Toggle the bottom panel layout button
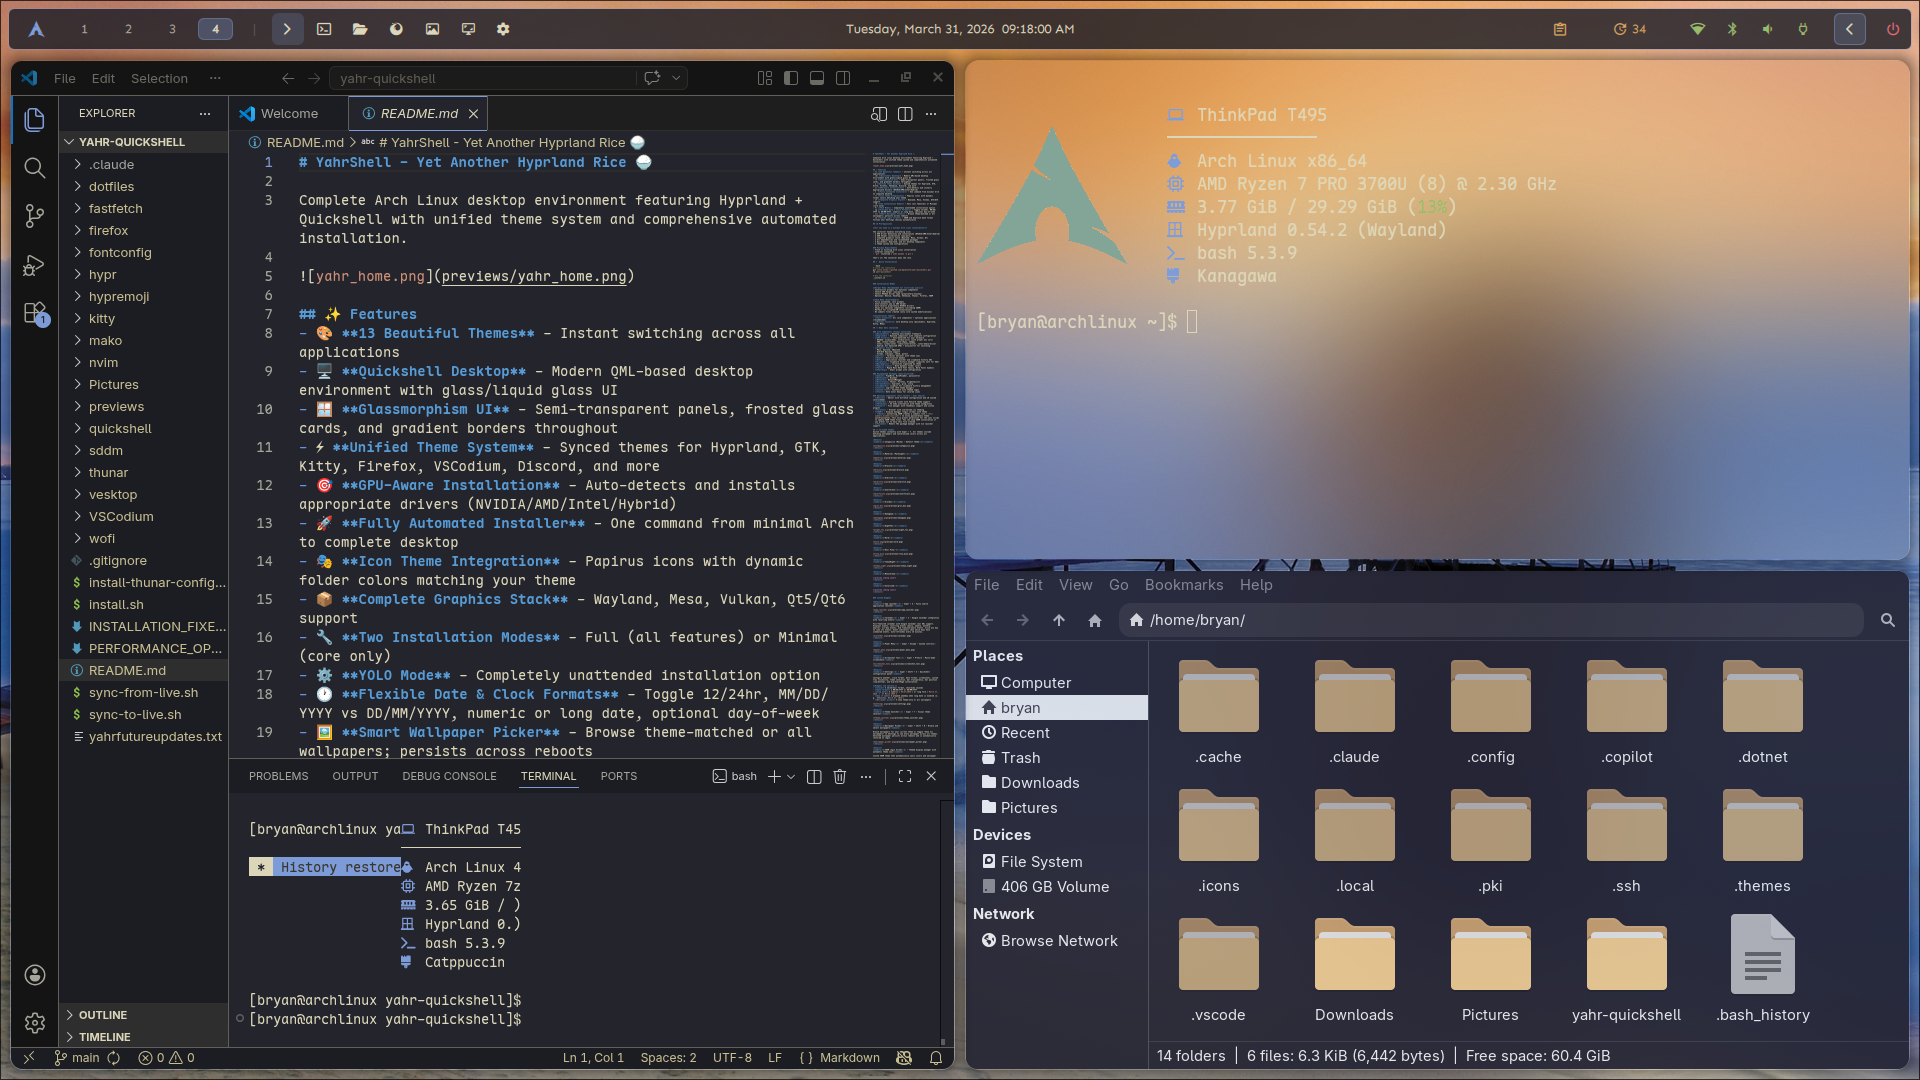The width and height of the screenshot is (1920, 1080). click(x=817, y=78)
